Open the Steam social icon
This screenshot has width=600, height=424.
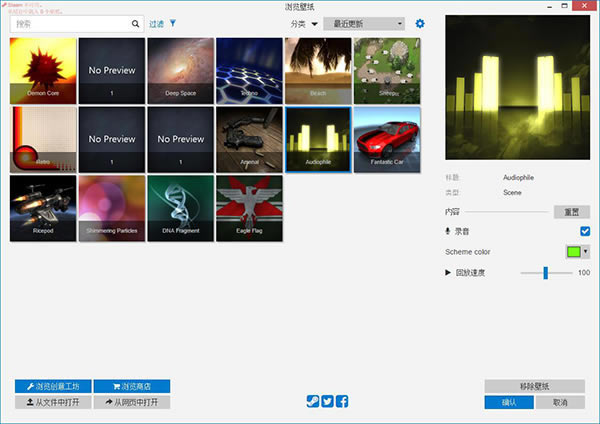tap(313, 401)
